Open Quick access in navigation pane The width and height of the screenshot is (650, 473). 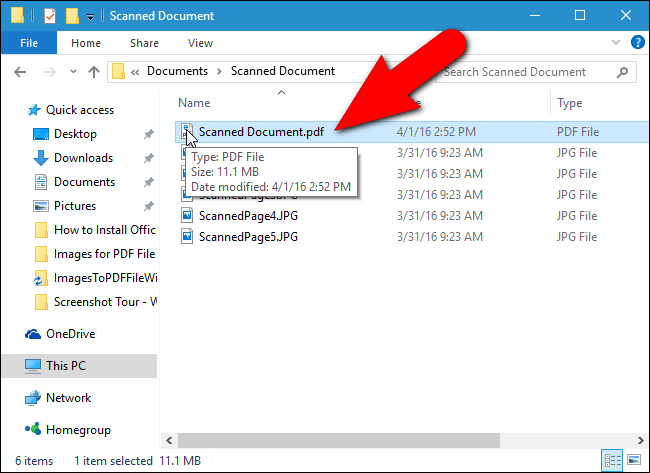80,110
